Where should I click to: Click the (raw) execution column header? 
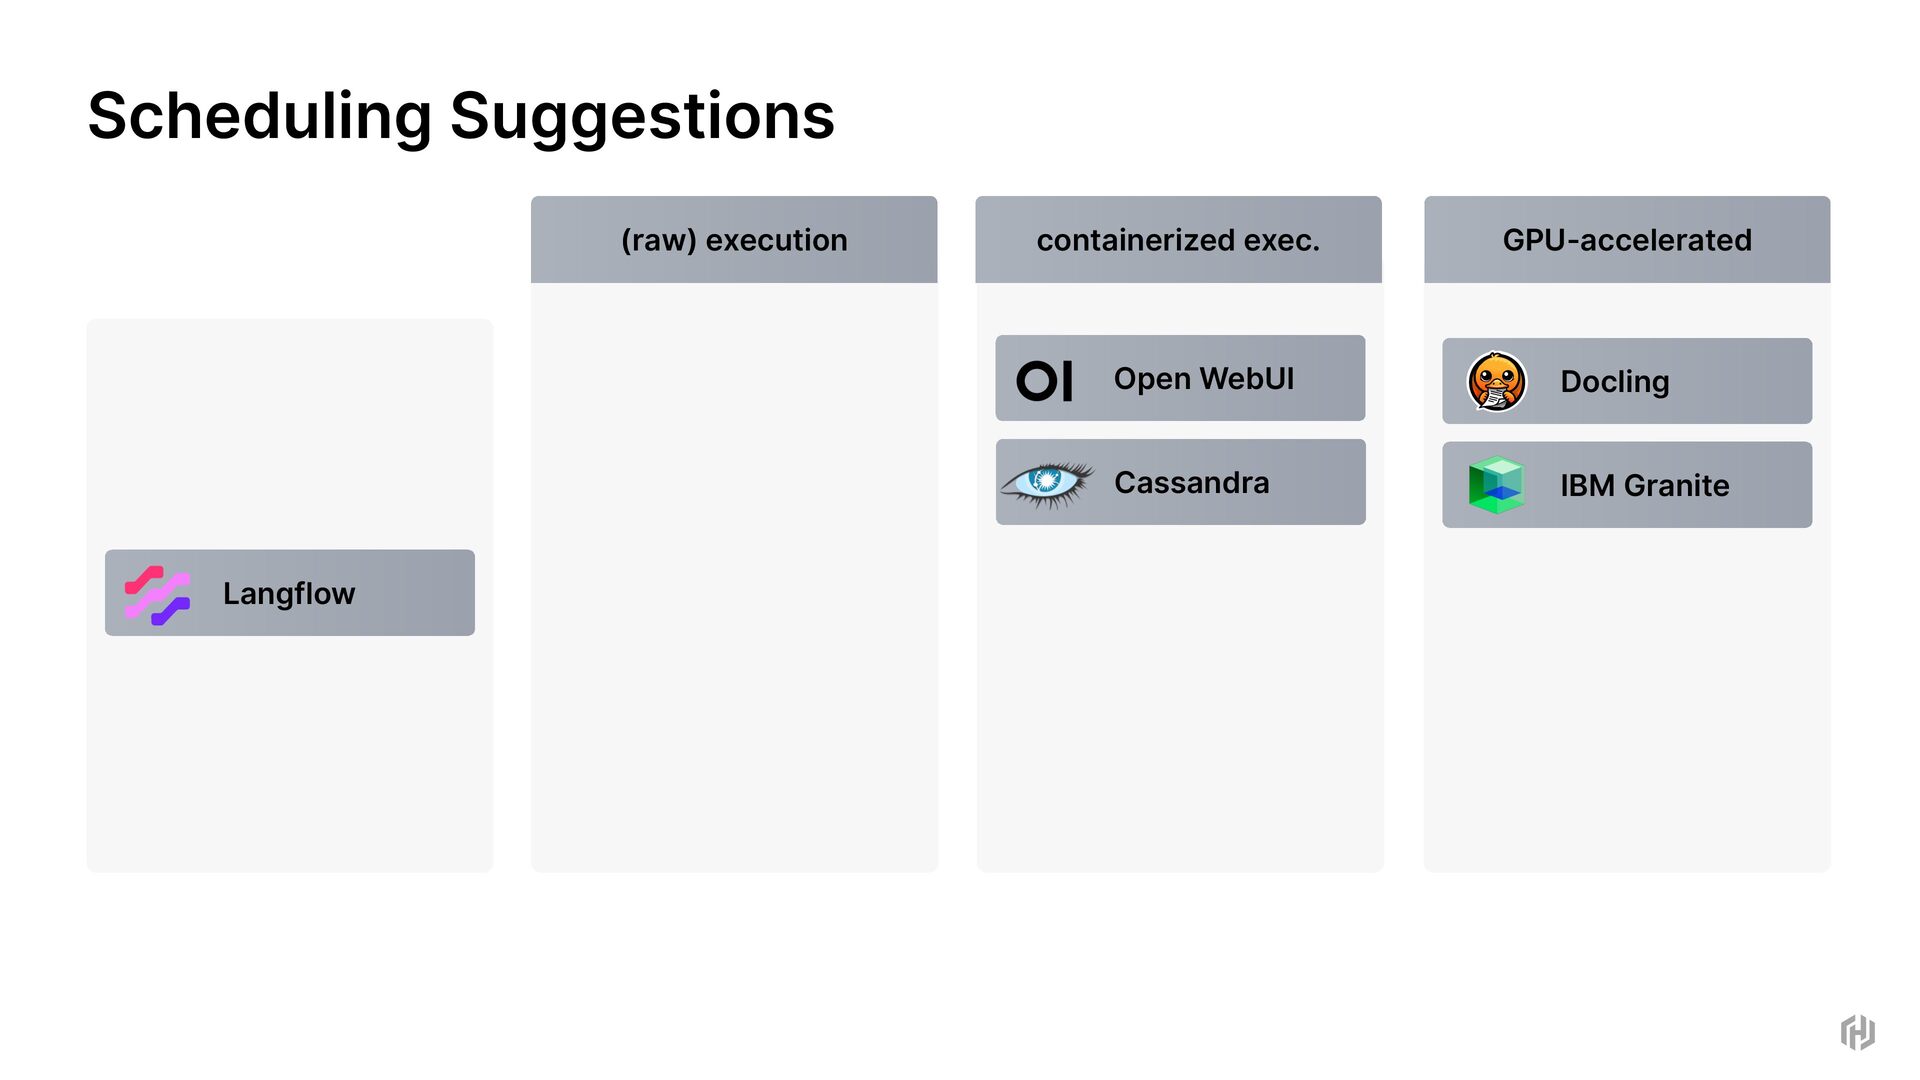click(734, 240)
